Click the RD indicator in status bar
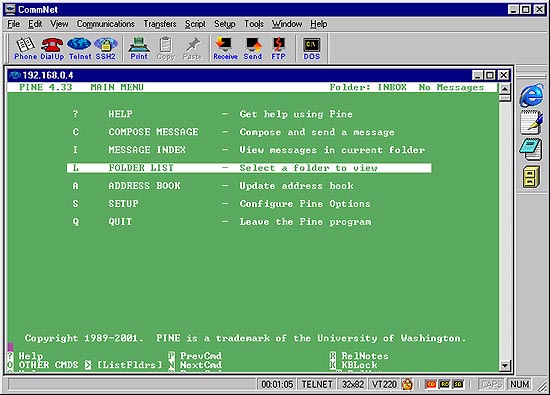550x395 pixels. click(x=444, y=384)
